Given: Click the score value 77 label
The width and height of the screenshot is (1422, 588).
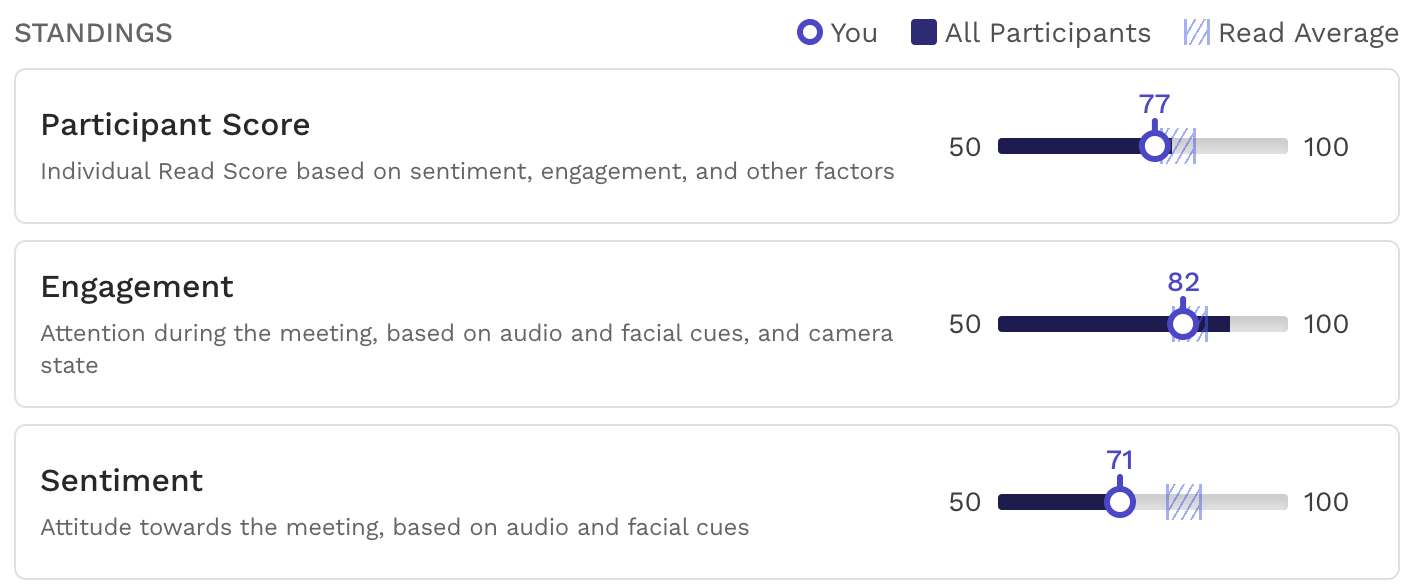Looking at the screenshot, I should point(1154,104).
